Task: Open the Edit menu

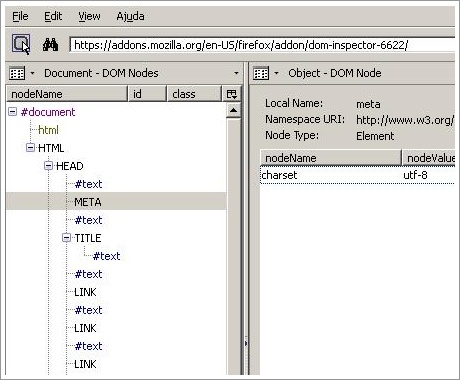Action: click(53, 16)
